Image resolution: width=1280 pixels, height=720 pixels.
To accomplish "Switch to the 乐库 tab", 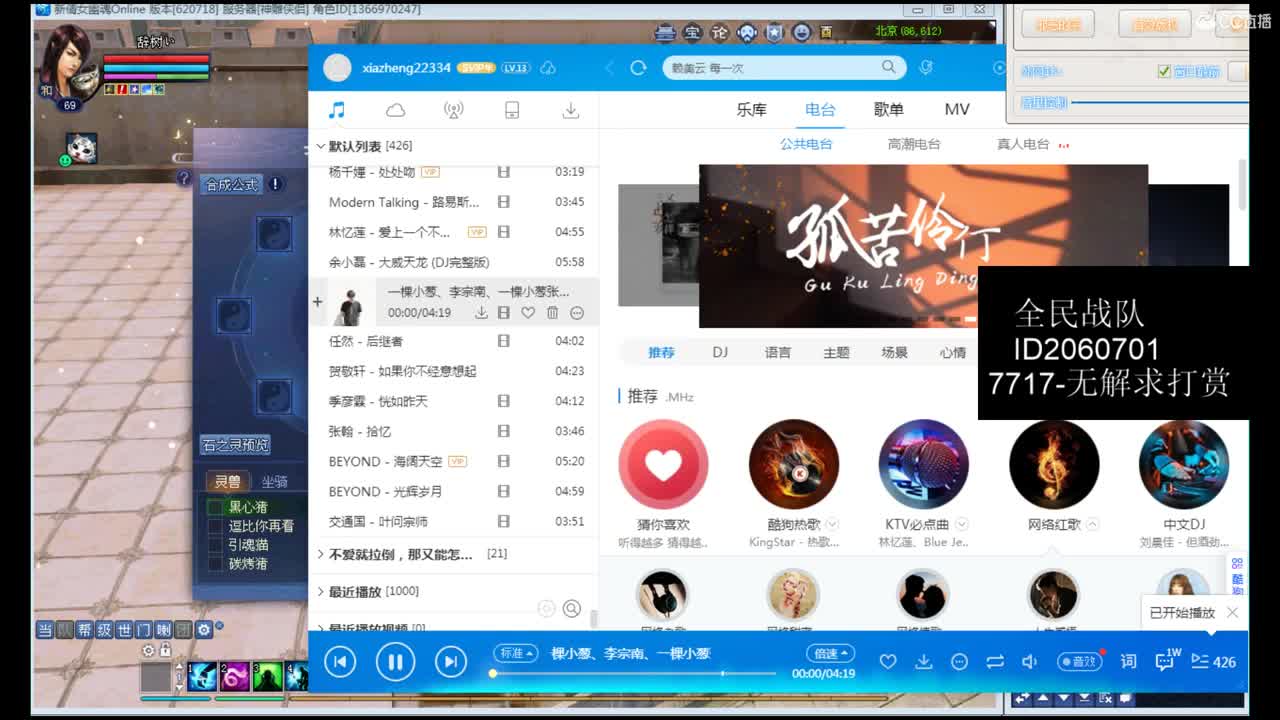I will (751, 110).
